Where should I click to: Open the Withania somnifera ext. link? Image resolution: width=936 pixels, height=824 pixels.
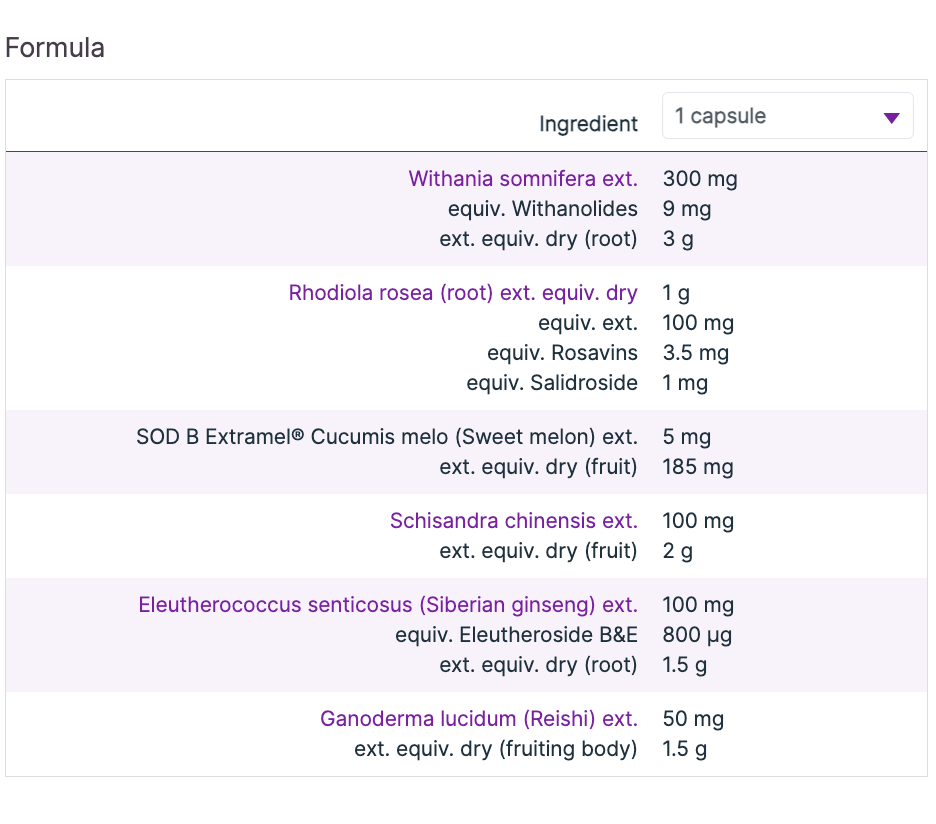pos(522,179)
